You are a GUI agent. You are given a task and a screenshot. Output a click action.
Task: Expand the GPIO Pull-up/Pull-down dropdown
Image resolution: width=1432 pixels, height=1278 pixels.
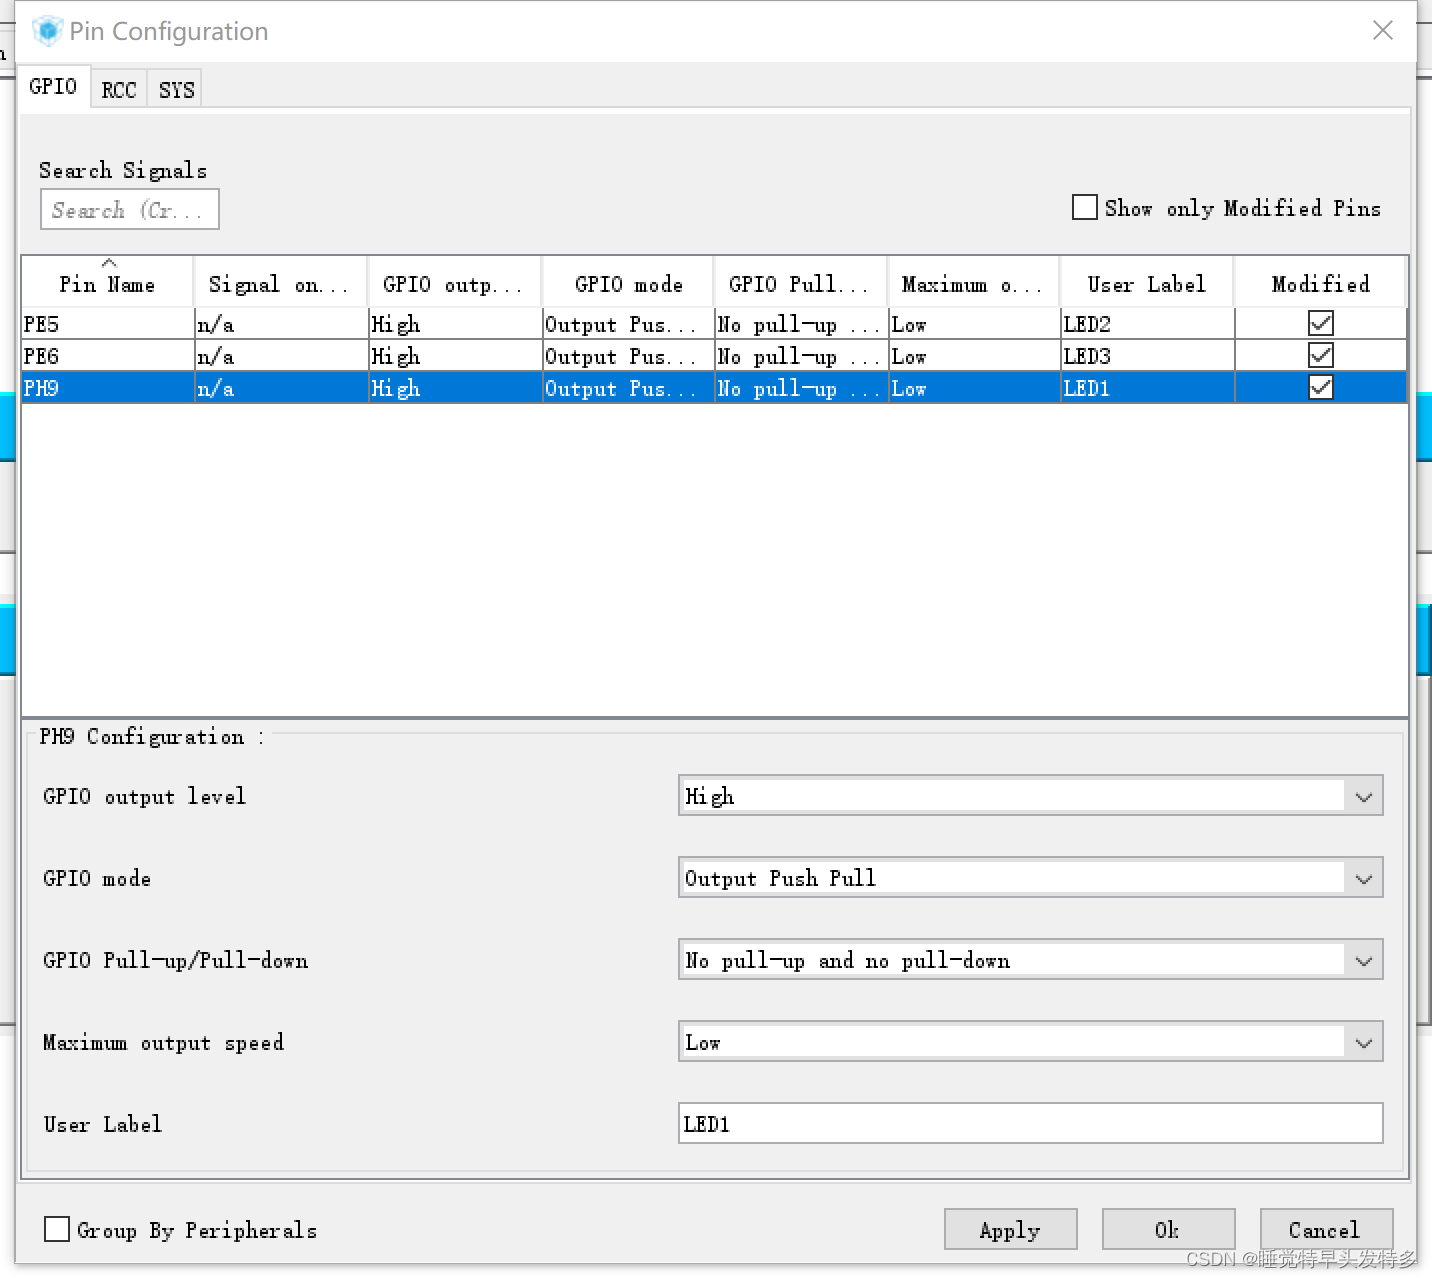tap(1363, 960)
